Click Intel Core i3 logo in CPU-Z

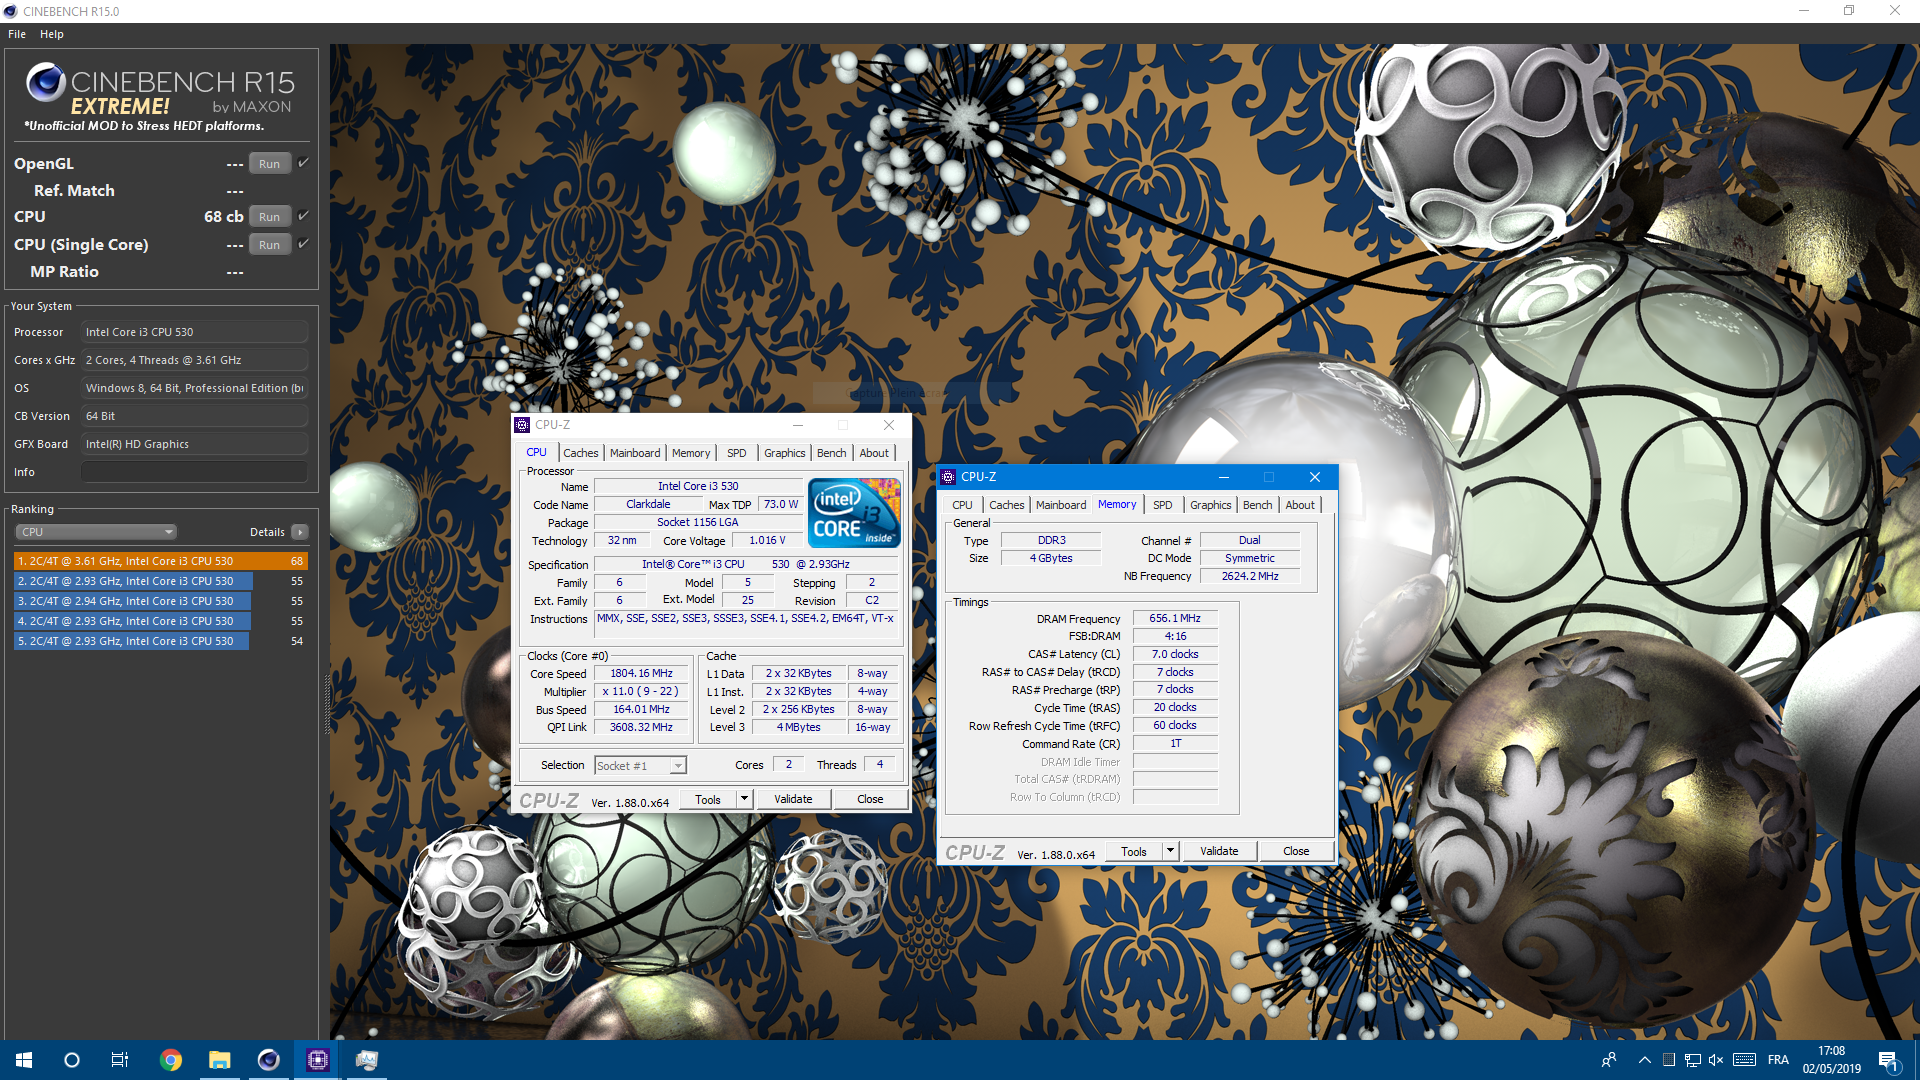click(x=854, y=512)
